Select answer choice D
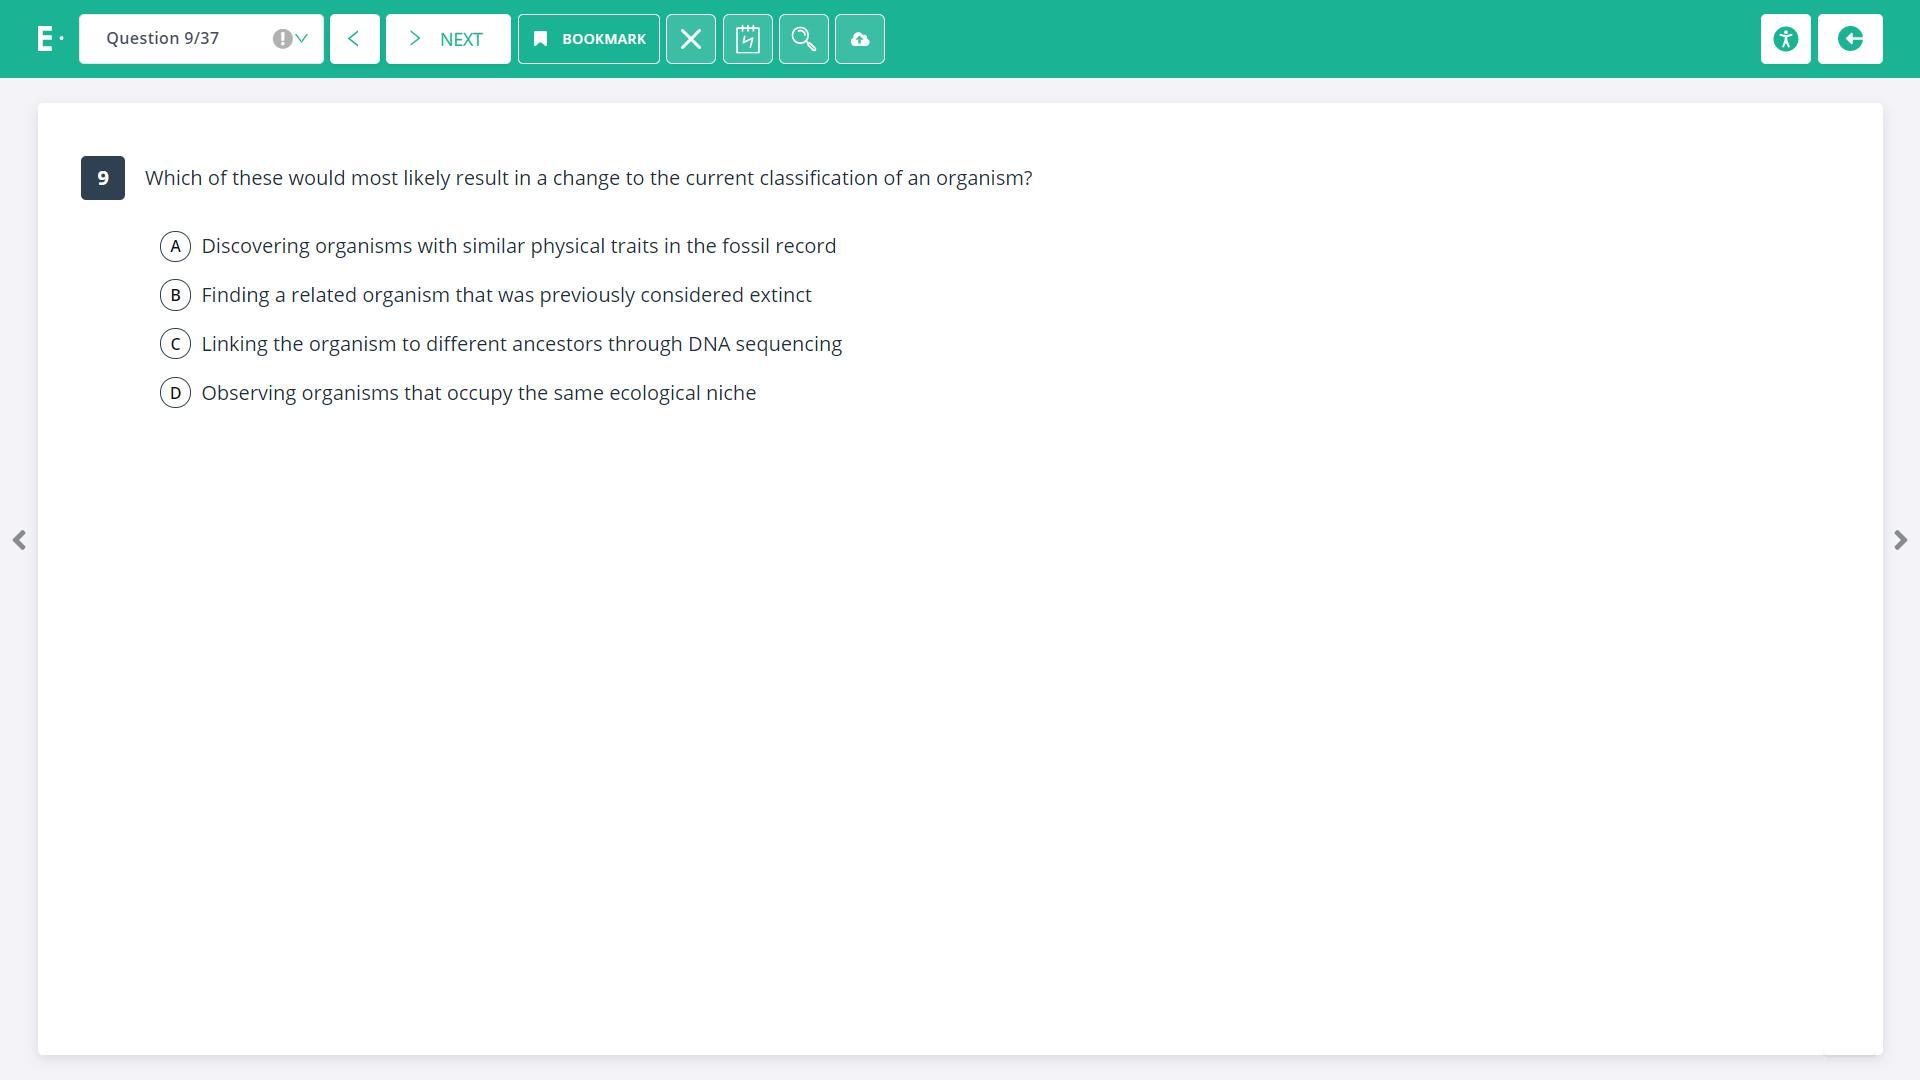 pyautogui.click(x=175, y=393)
